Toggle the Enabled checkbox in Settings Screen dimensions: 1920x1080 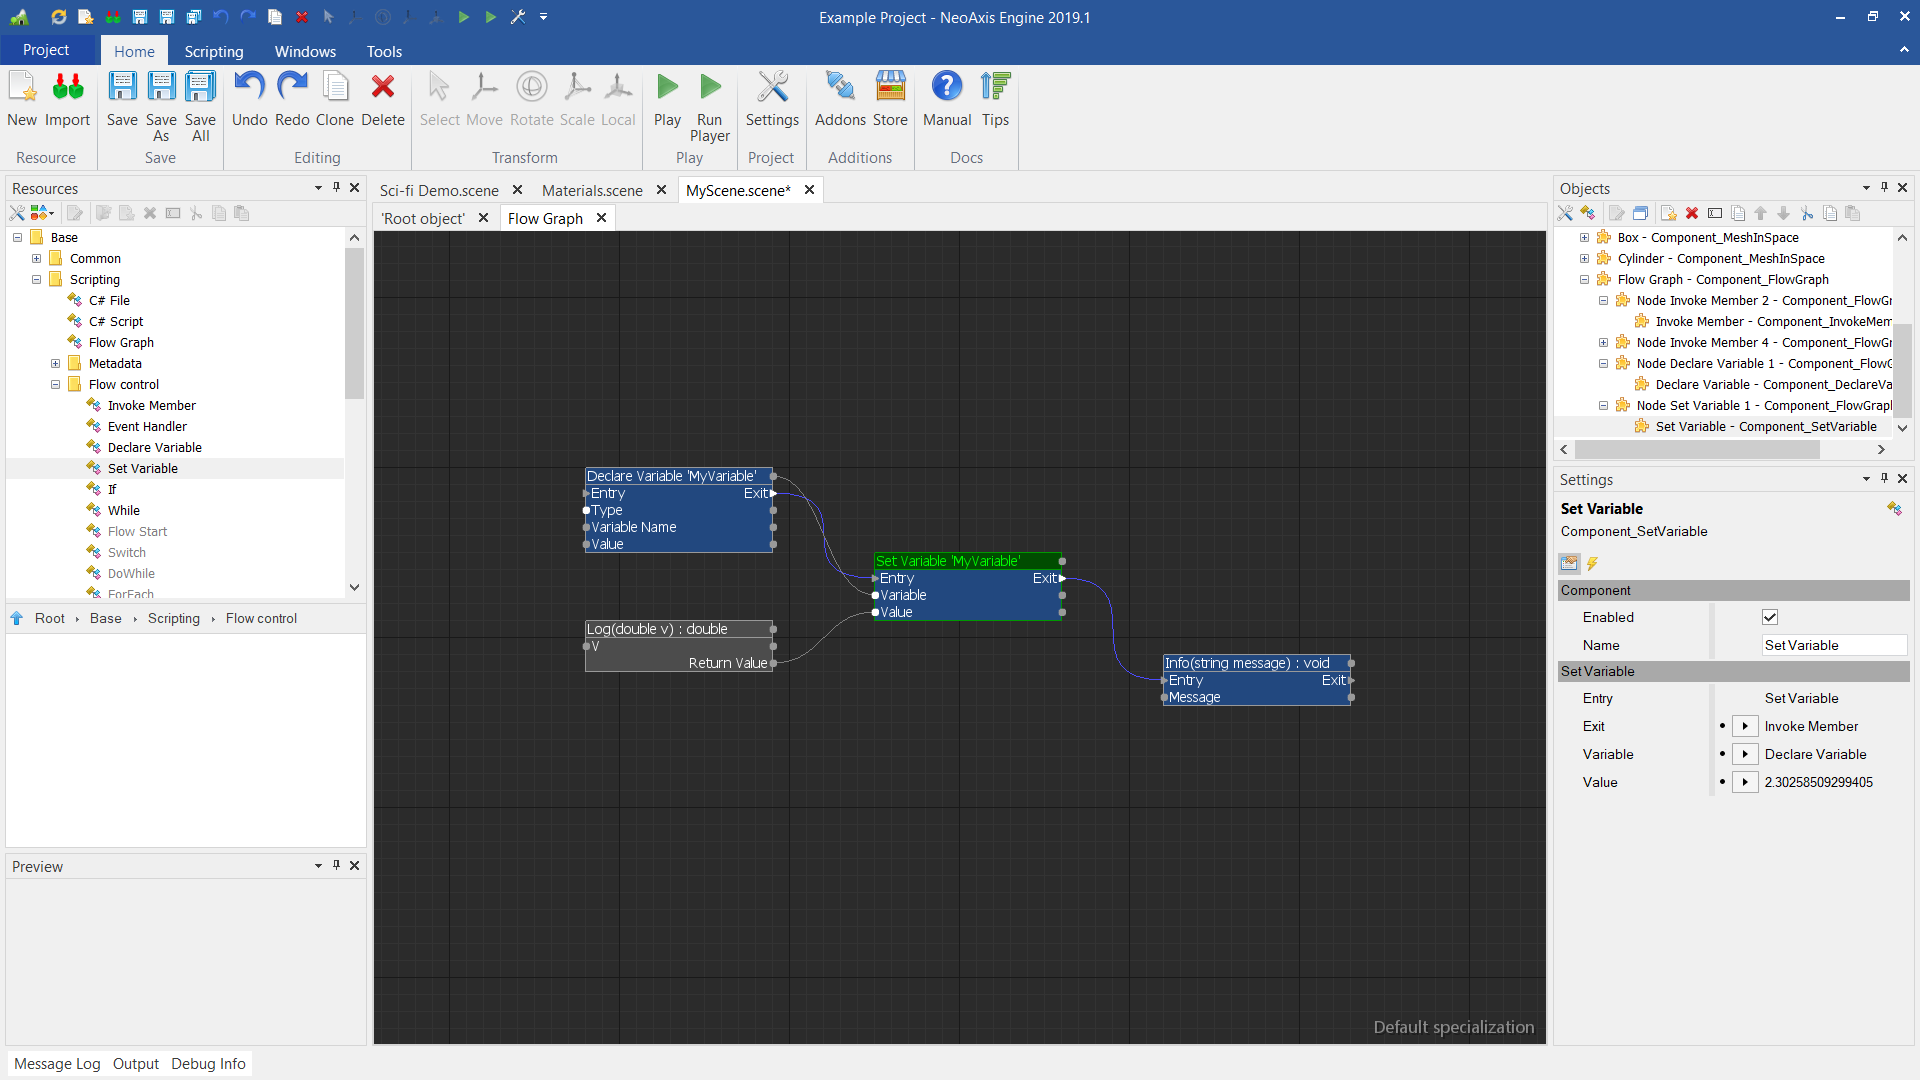coord(1770,617)
